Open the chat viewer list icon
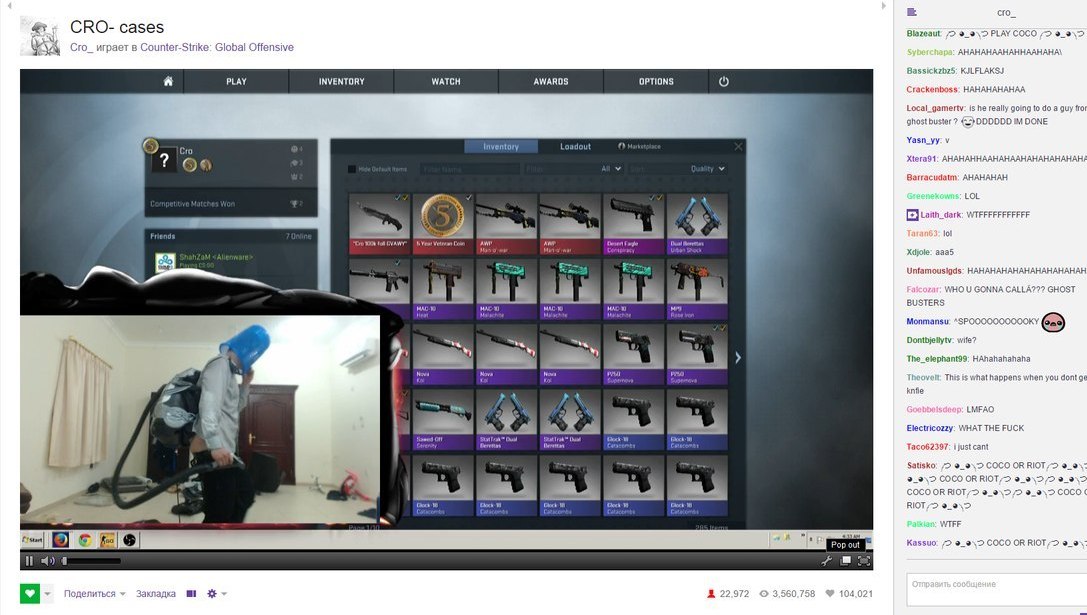The width and height of the screenshot is (1087, 615). [912, 12]
